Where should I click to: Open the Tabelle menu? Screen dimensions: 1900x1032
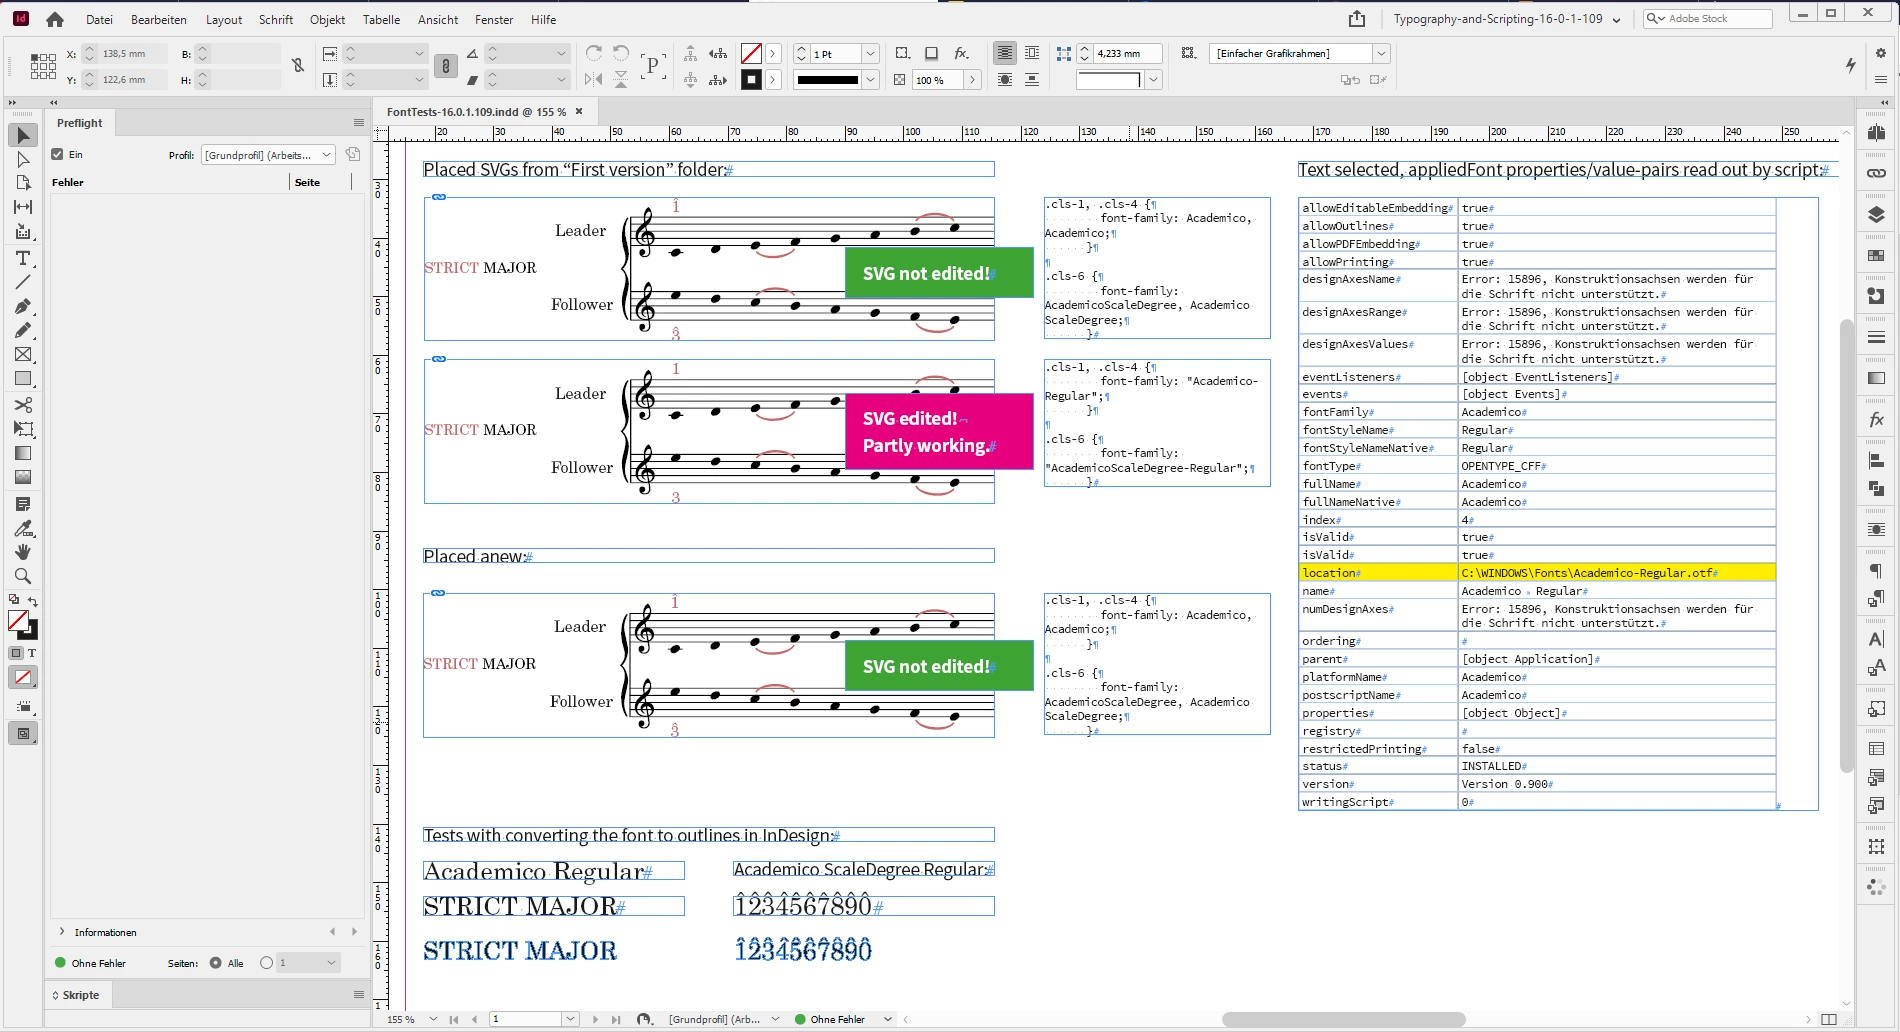381,20
